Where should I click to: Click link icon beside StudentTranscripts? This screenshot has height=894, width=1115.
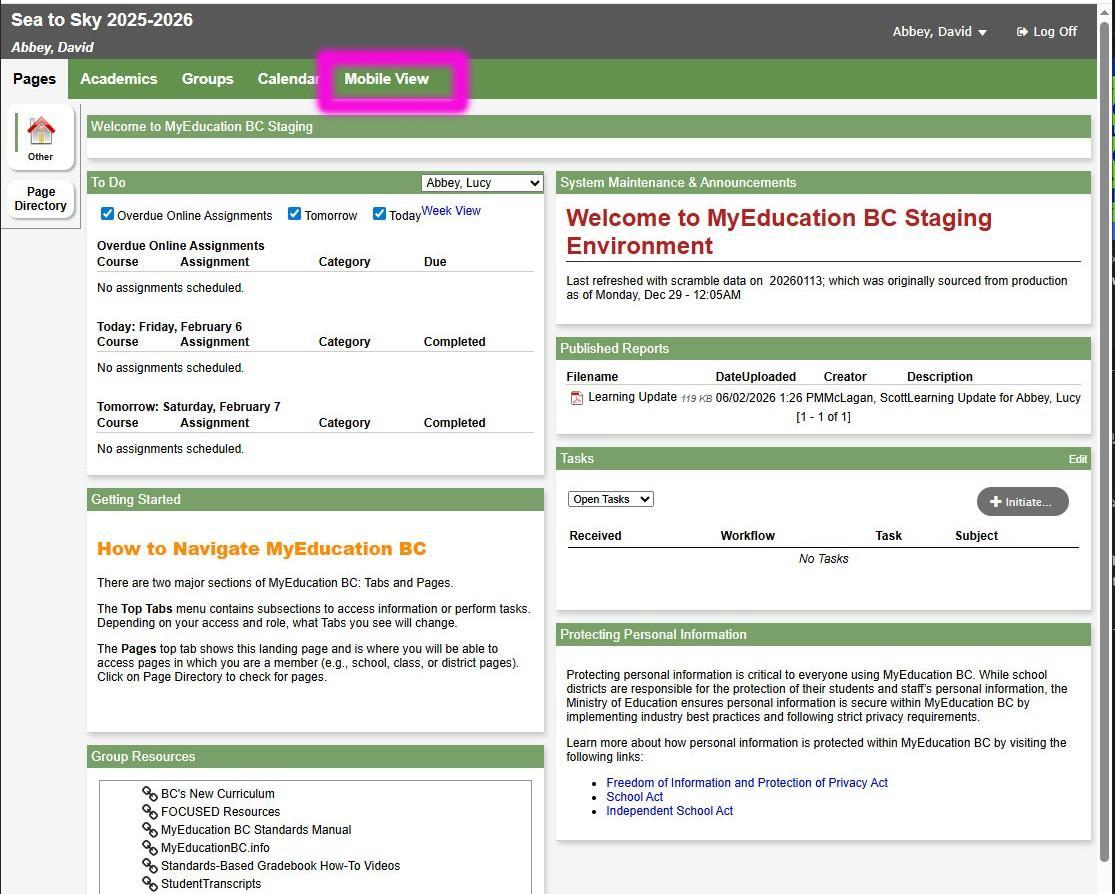[150, 884]
